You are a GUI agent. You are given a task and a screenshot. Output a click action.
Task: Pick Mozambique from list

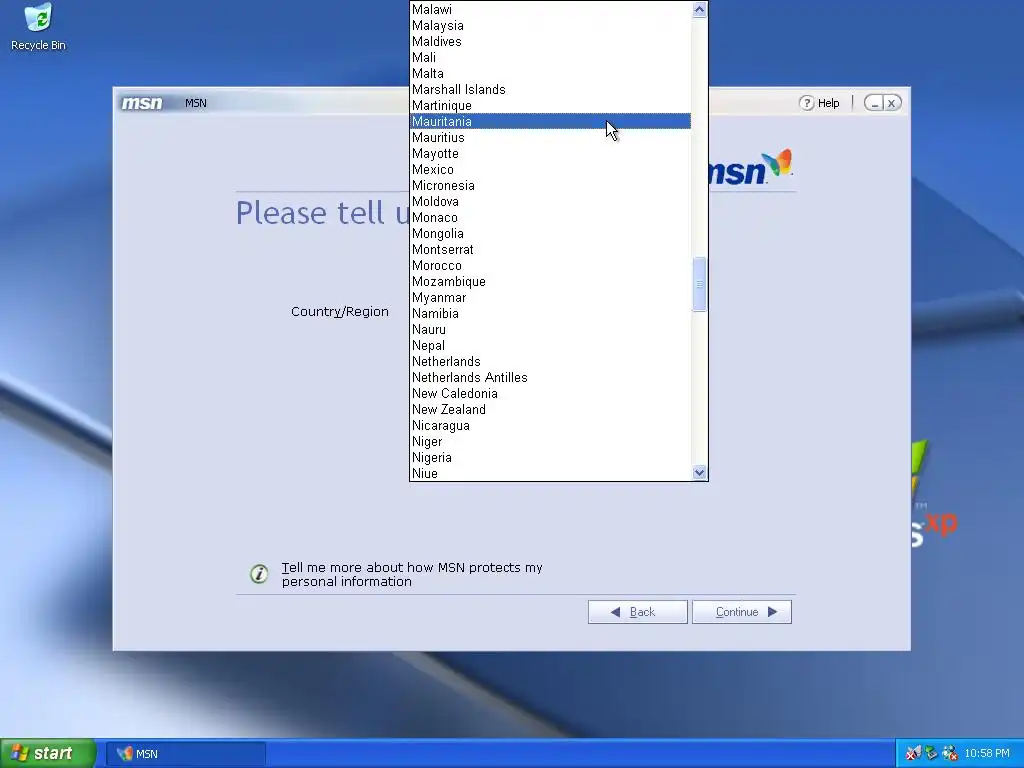pyautogui.click(x=551, y=281)
